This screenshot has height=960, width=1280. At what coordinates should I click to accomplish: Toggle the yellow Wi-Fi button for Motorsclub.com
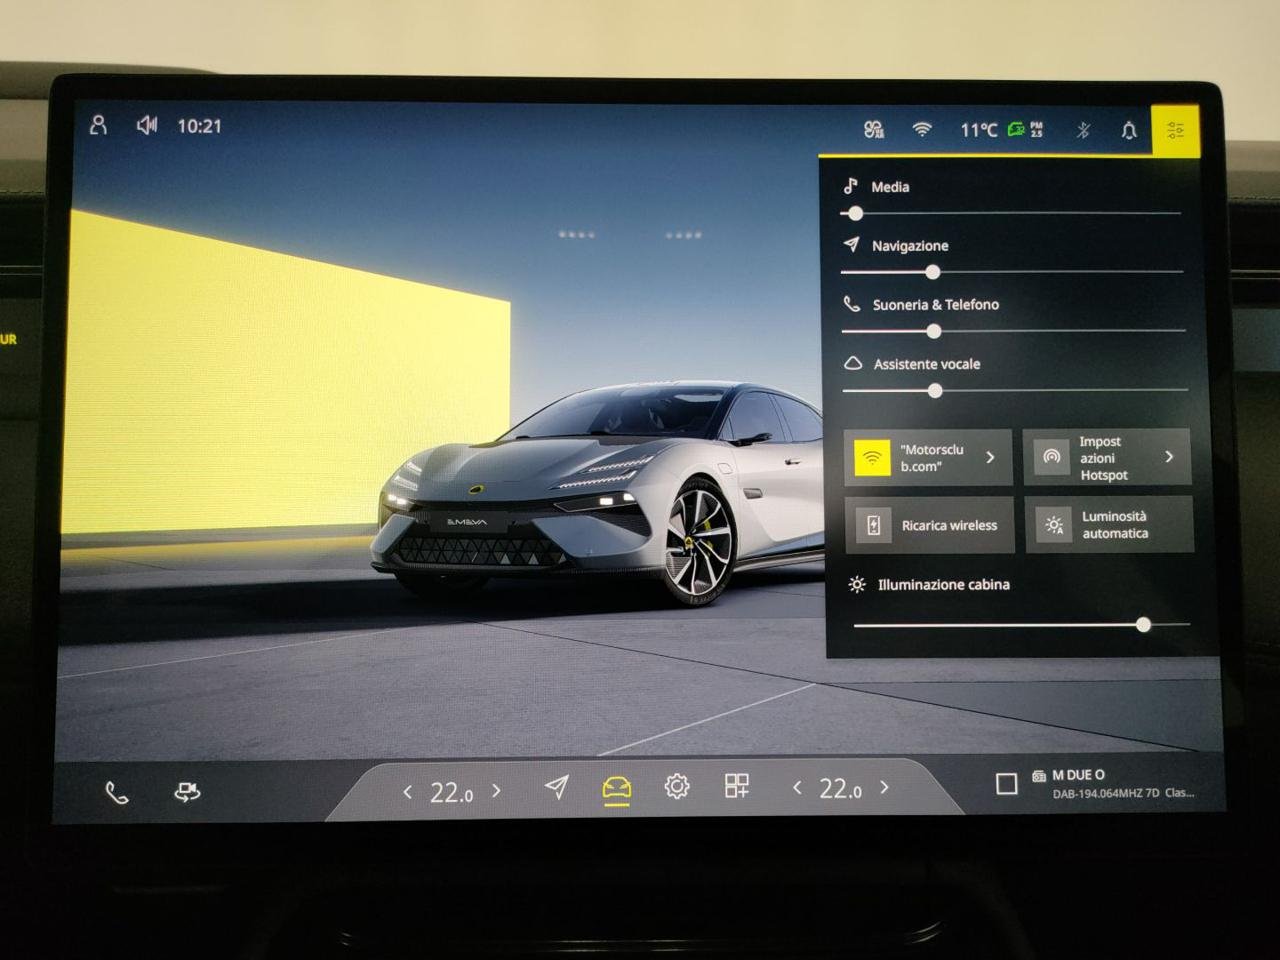(x=872, y=458)
